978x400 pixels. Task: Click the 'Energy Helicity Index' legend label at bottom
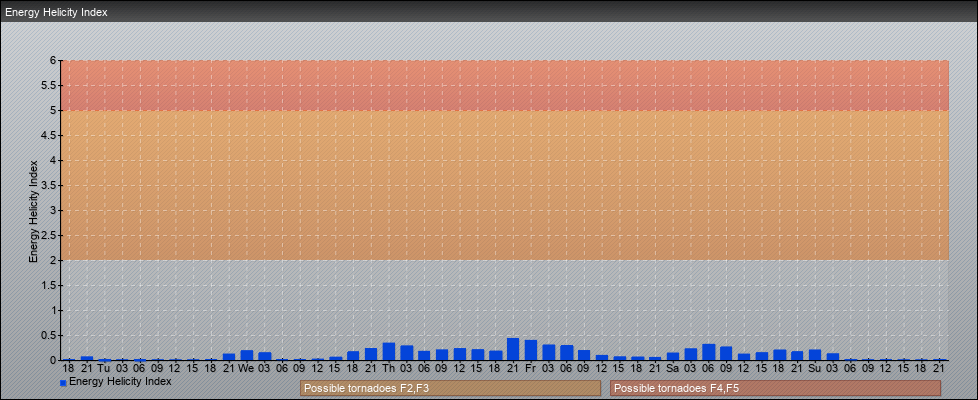120,381
